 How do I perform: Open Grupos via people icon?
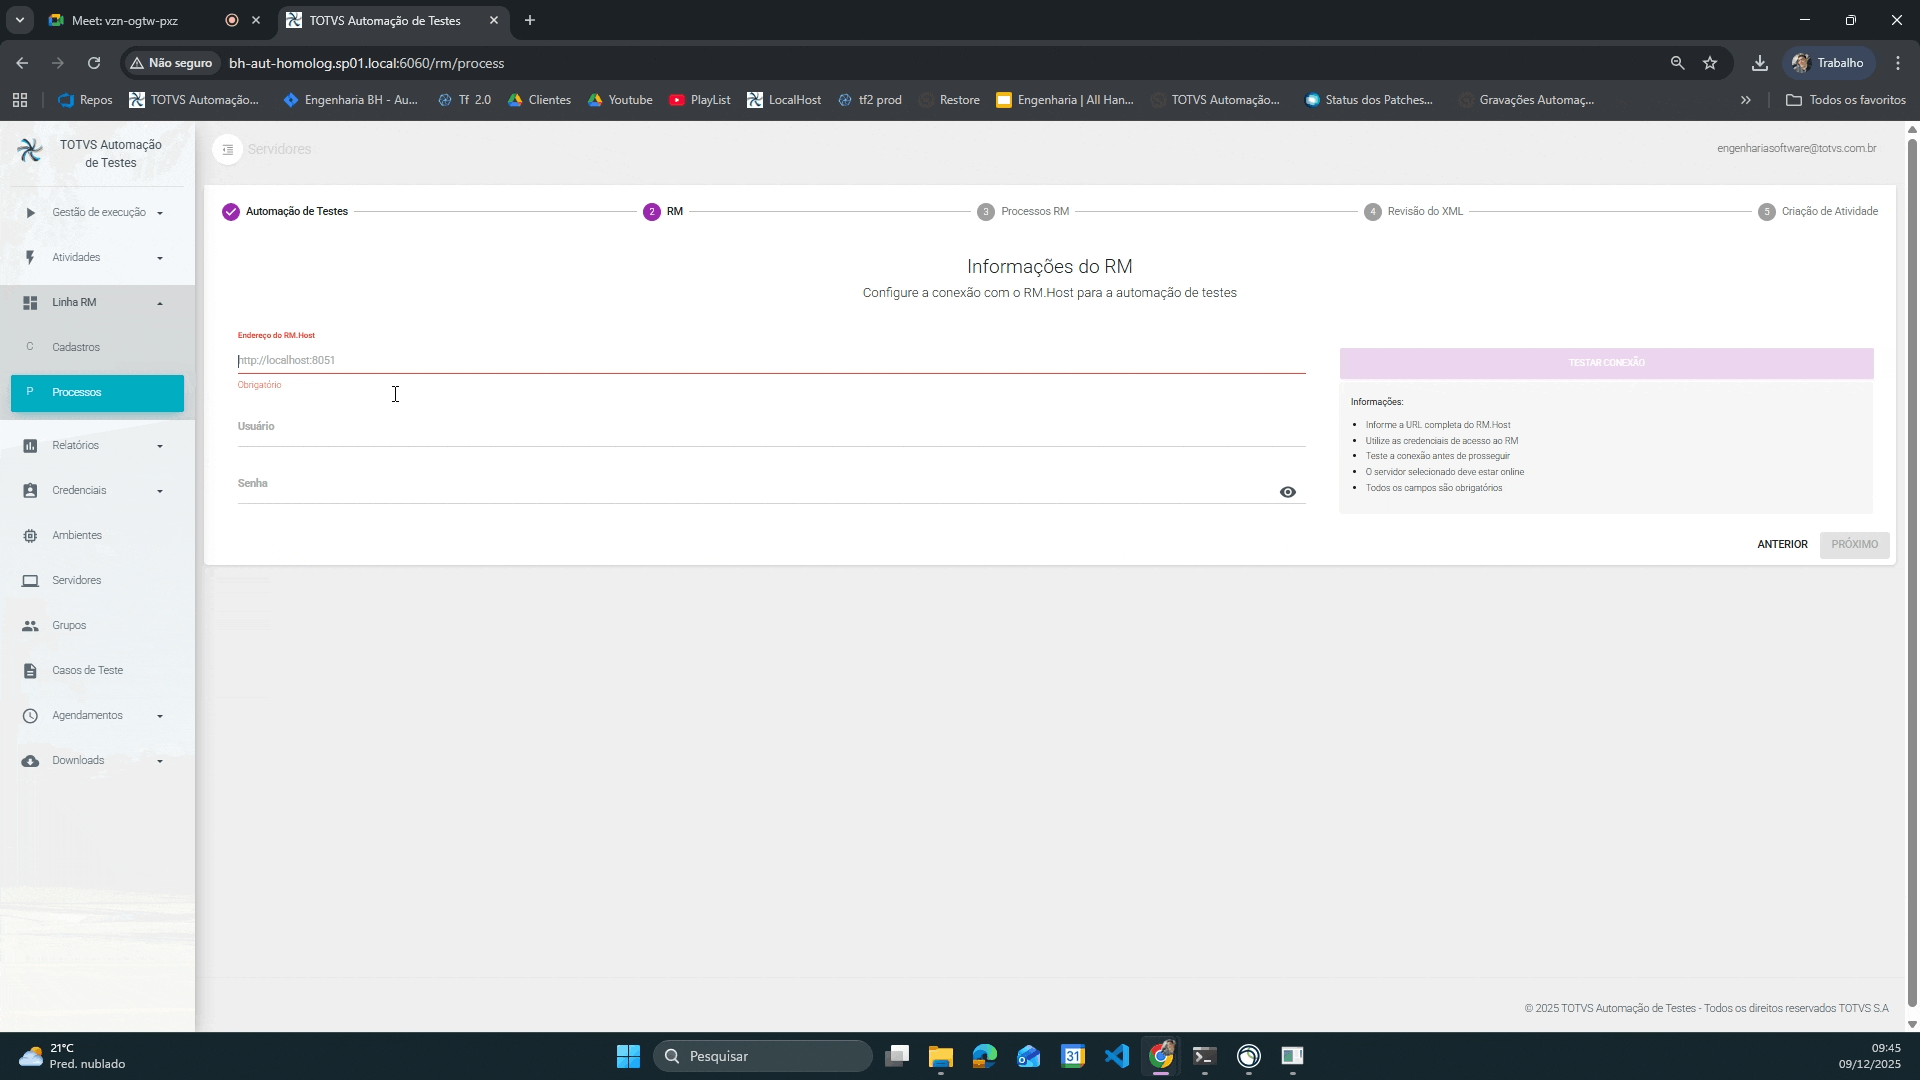pyautogui.click(x=30, y=626)
